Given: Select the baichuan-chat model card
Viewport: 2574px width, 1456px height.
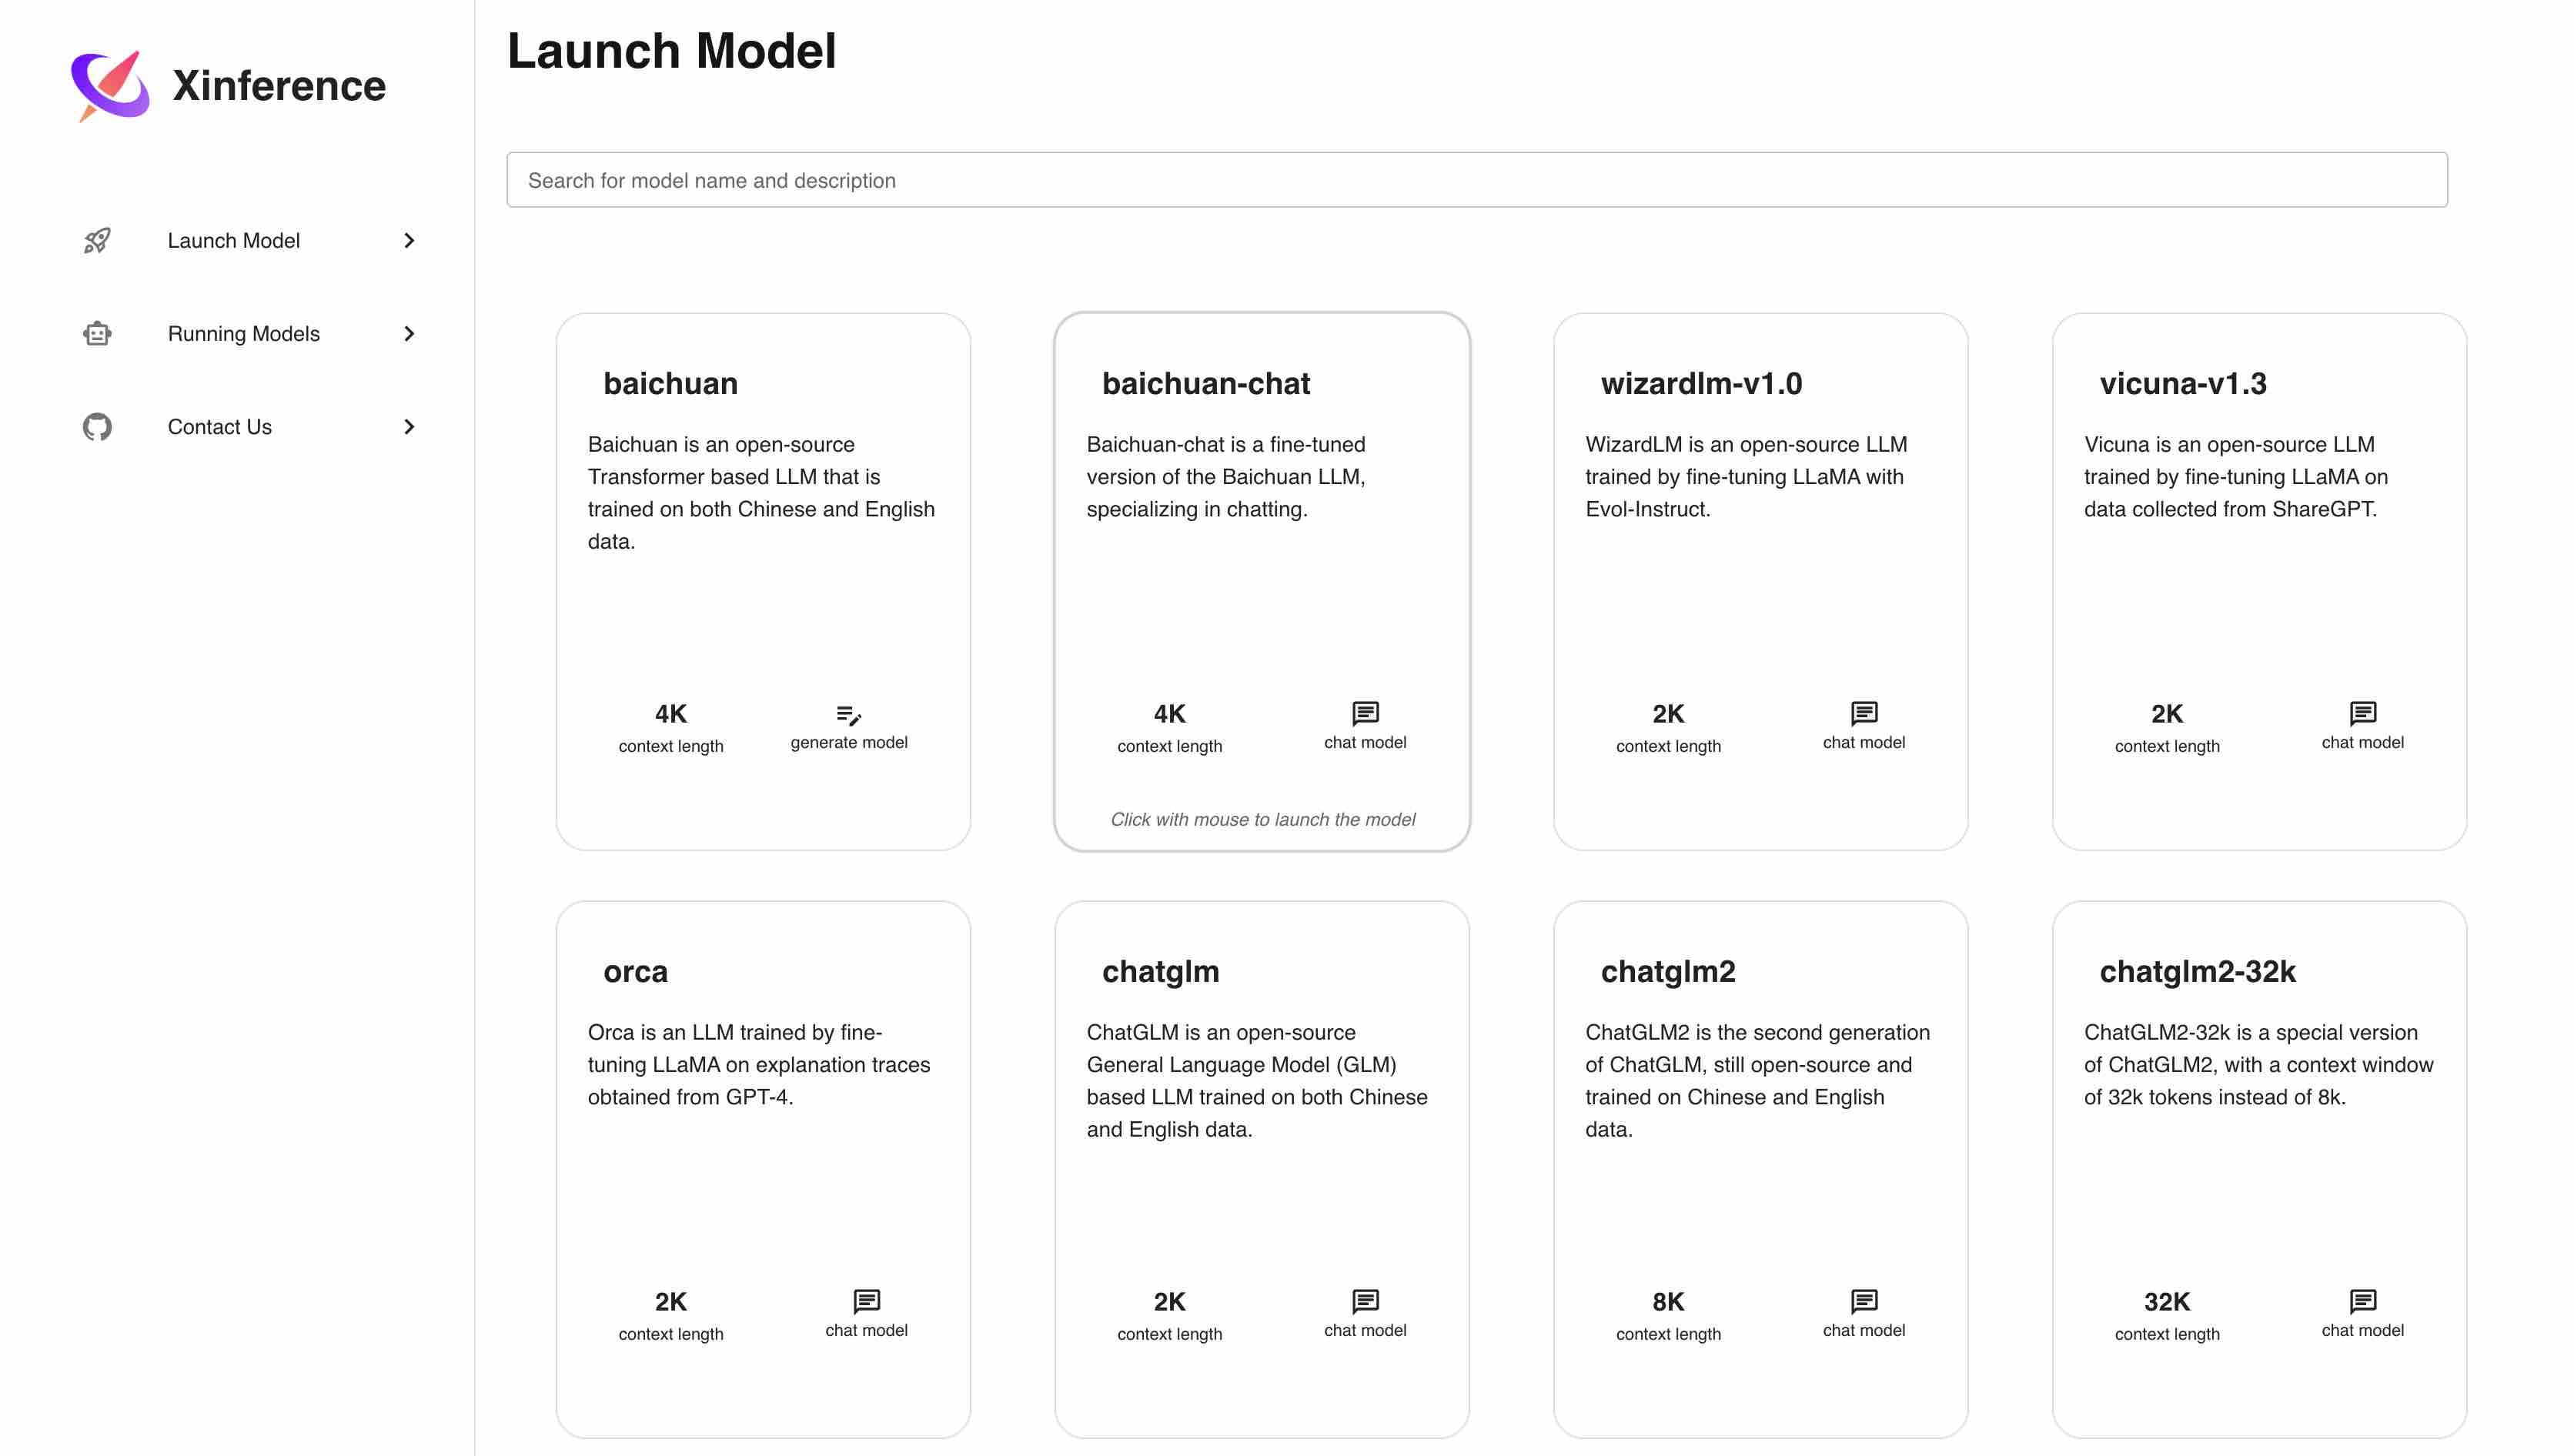Looking at the screenshot, I should pyautogui.click(x=1261, y=579).
